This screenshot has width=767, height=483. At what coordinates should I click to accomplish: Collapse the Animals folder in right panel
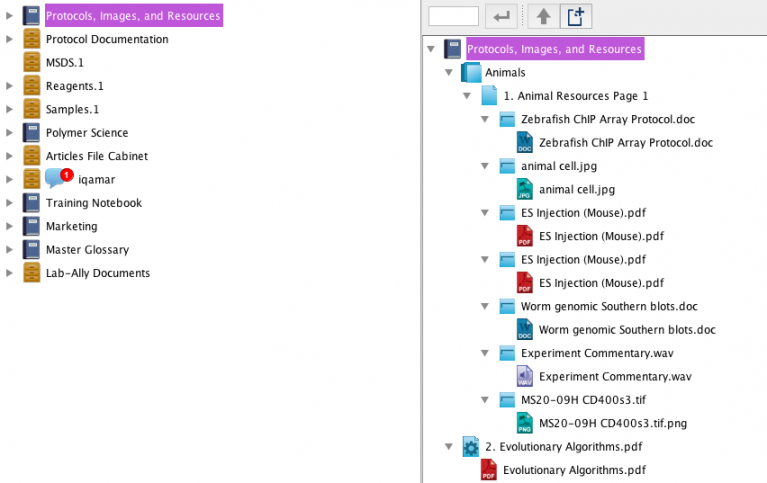(449, 73)
